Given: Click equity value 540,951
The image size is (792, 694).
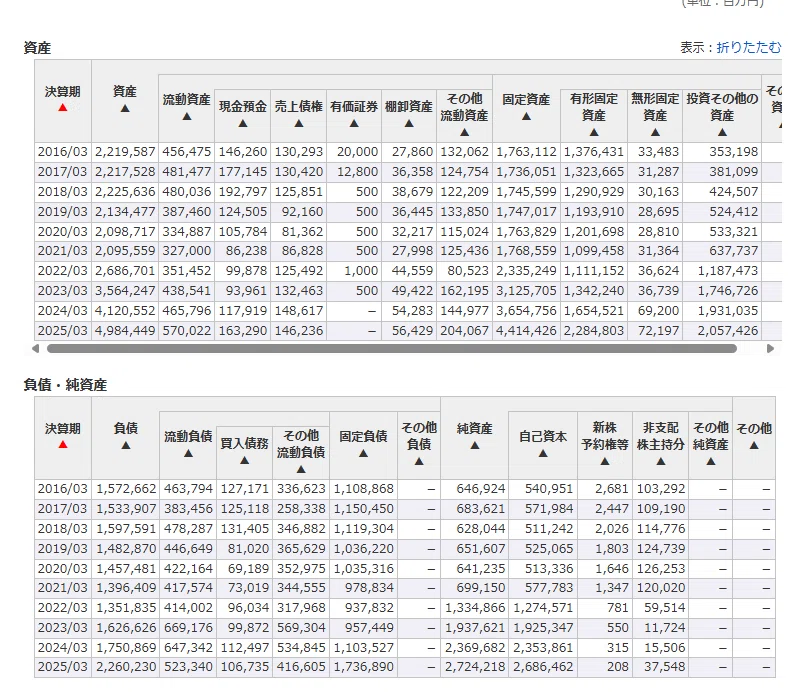Looking at the screenshot, I should 549,489.
